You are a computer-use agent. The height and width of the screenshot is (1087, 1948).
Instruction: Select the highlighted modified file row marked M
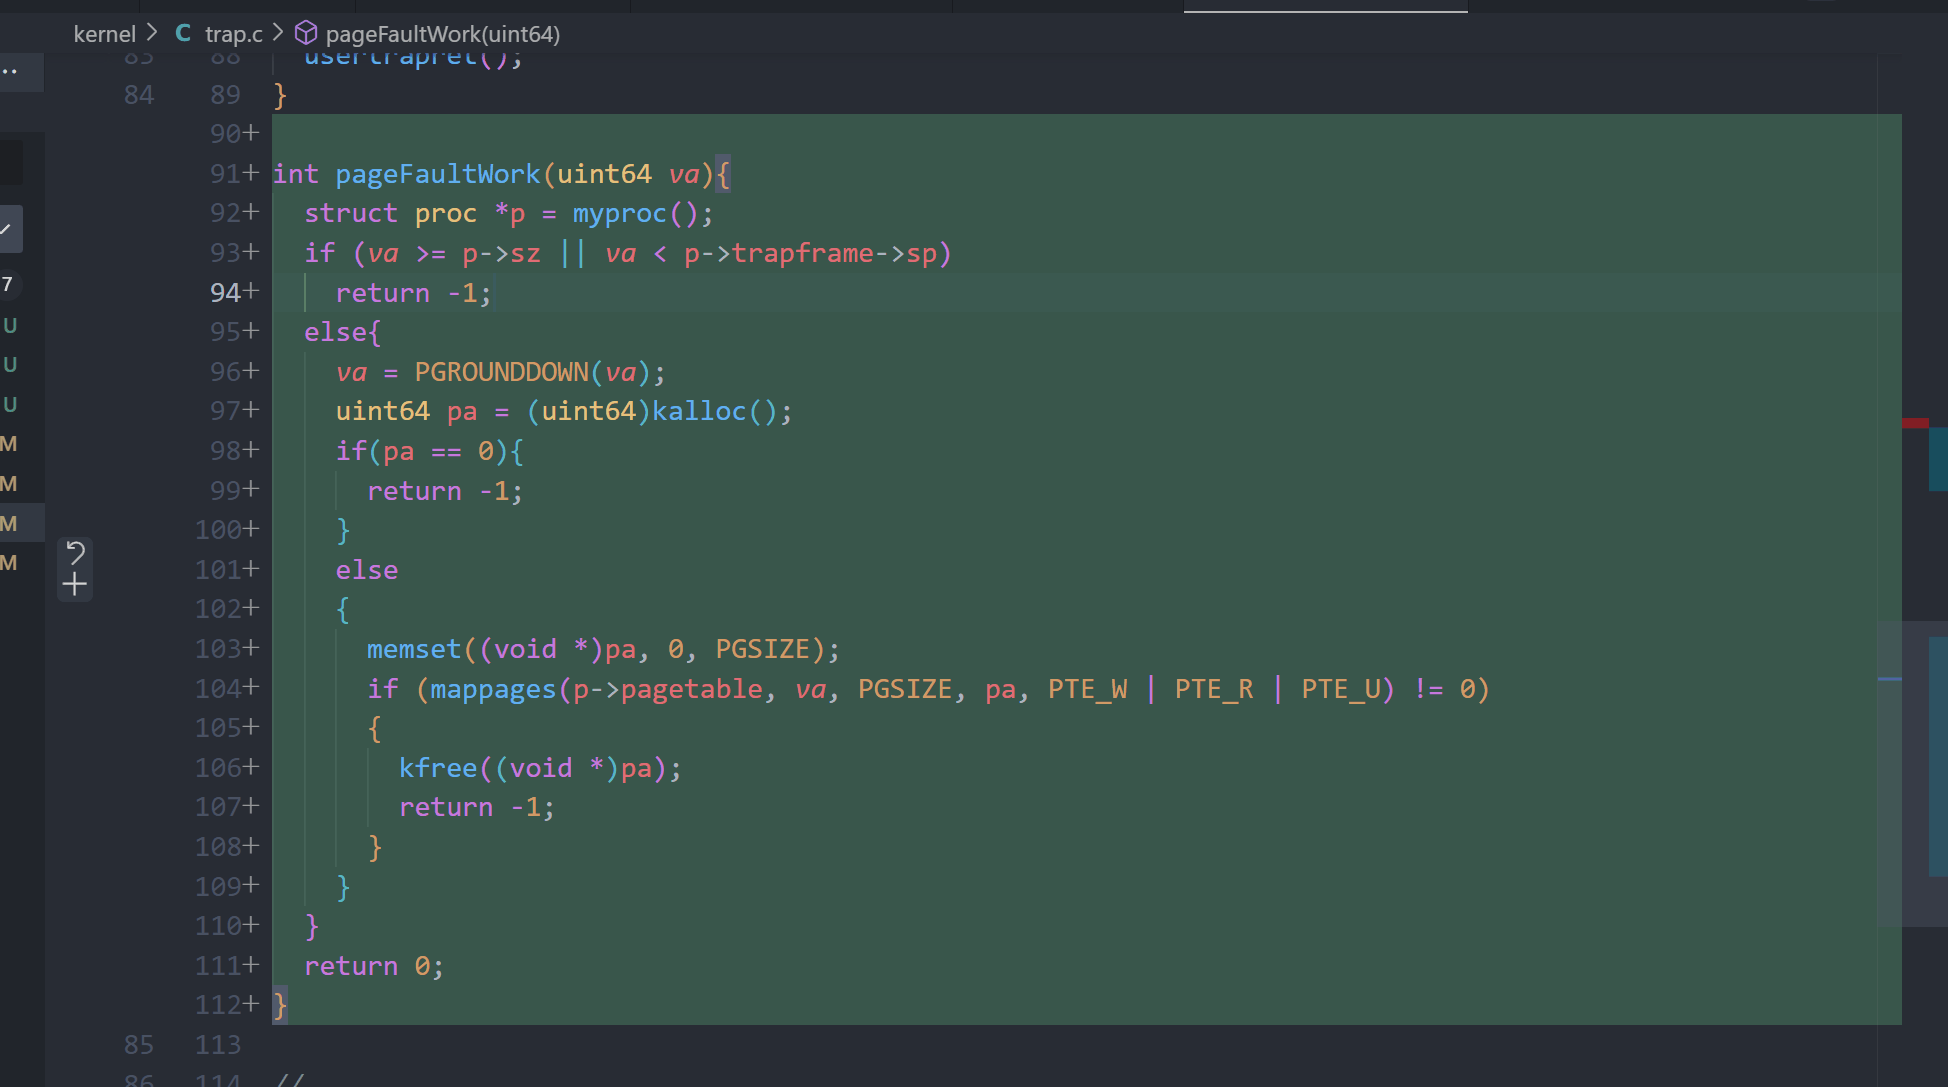[x=10, y=523]
